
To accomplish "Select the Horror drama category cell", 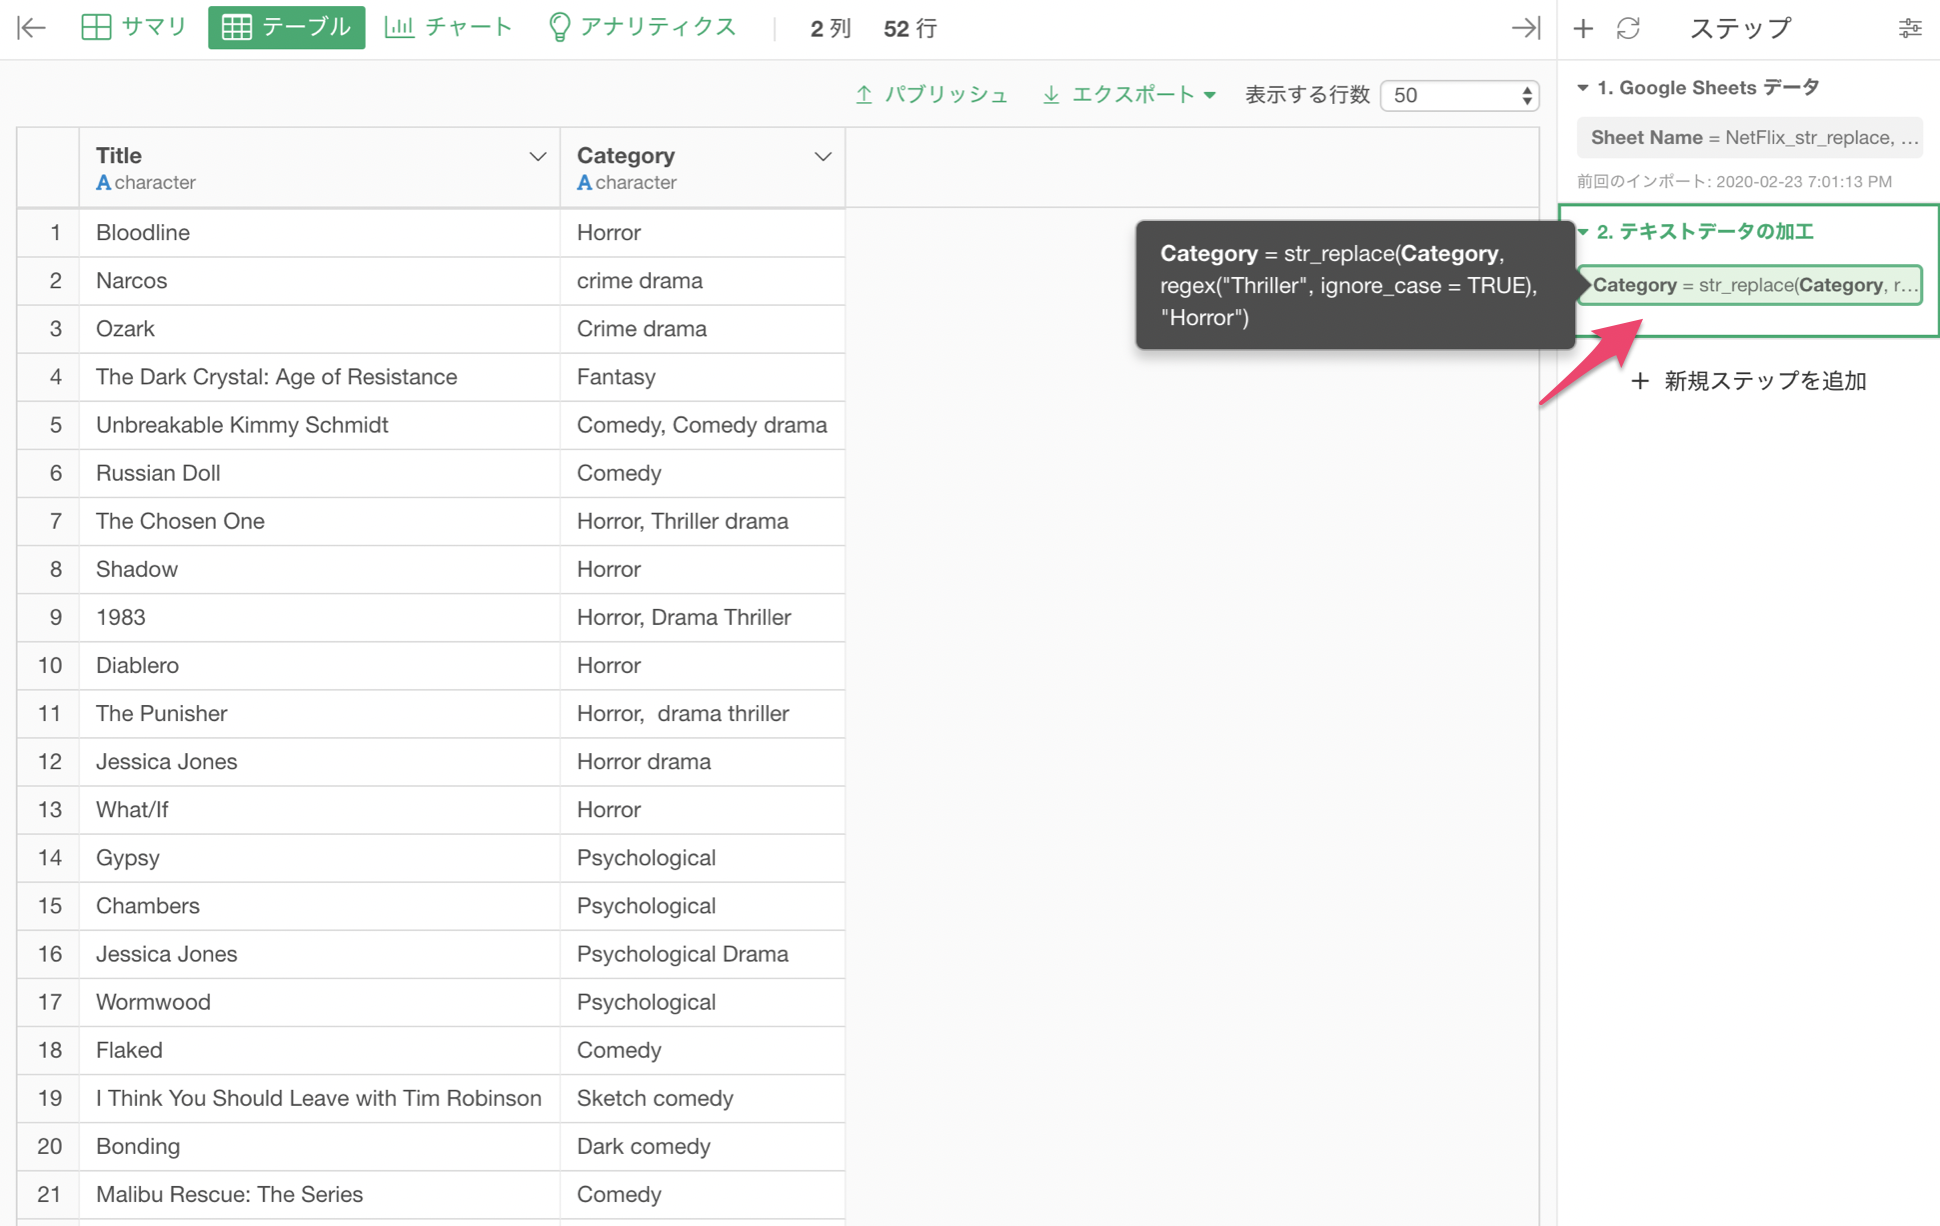I will [x=702, y=762].
